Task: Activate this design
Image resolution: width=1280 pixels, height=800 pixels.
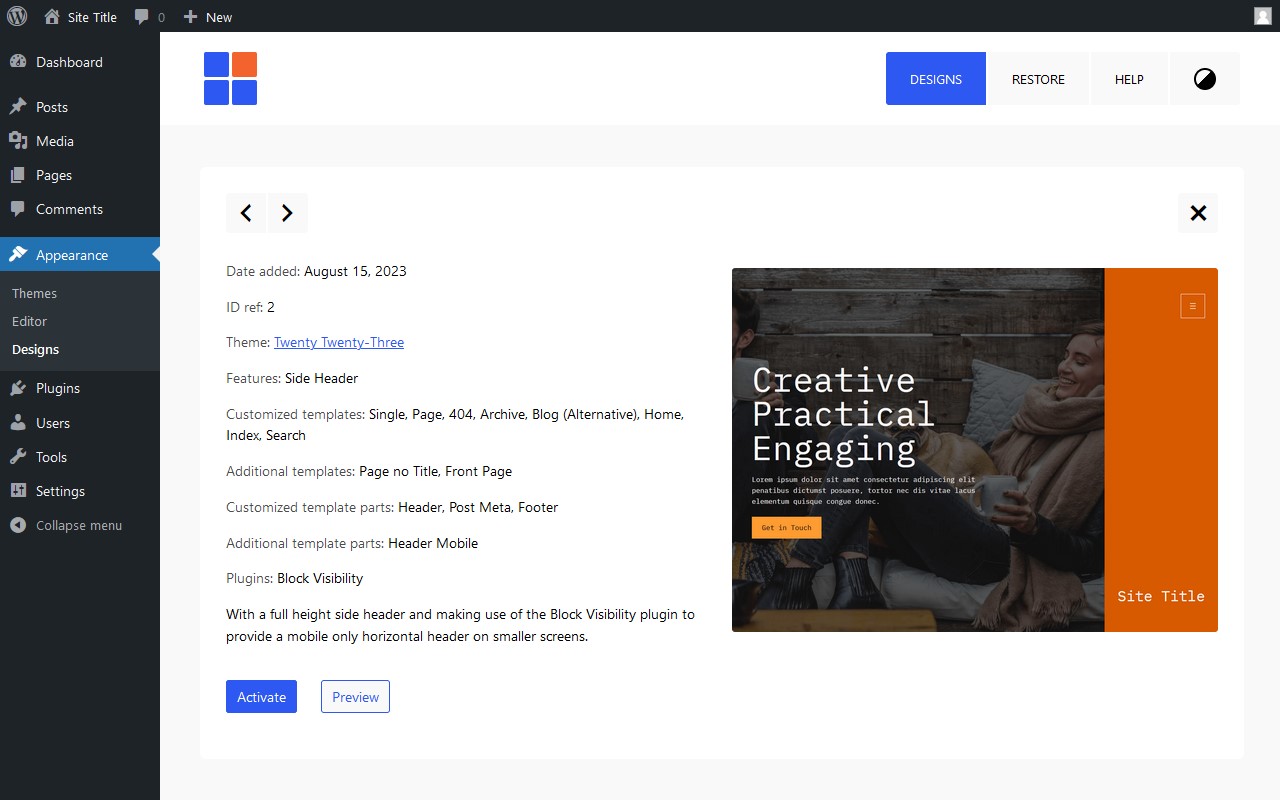Action: (261, 697)
